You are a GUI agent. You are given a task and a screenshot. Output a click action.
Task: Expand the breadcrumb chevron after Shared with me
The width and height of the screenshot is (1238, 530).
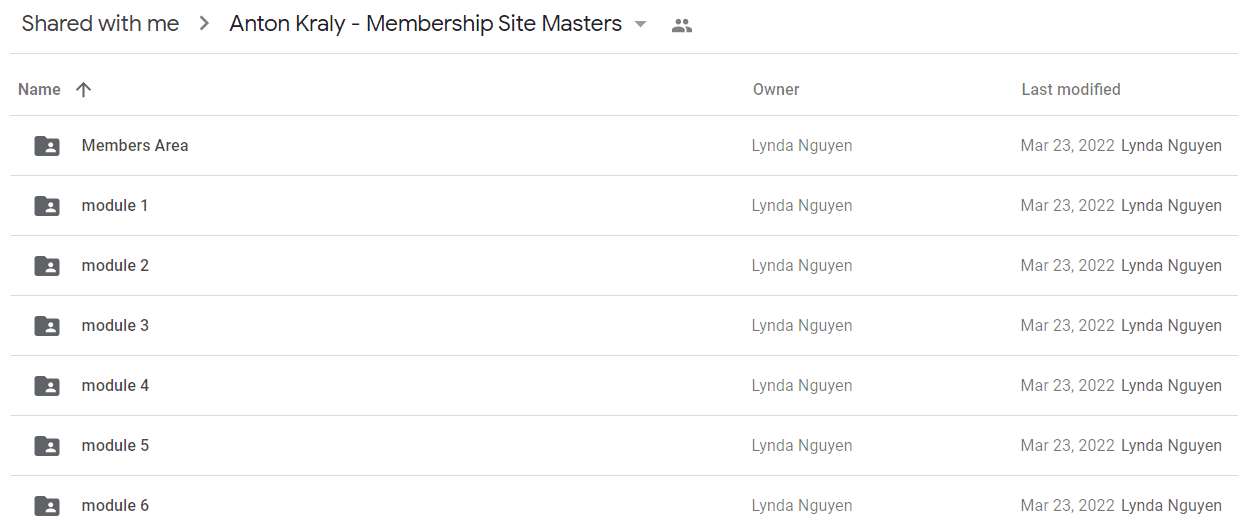pos(205,24)
